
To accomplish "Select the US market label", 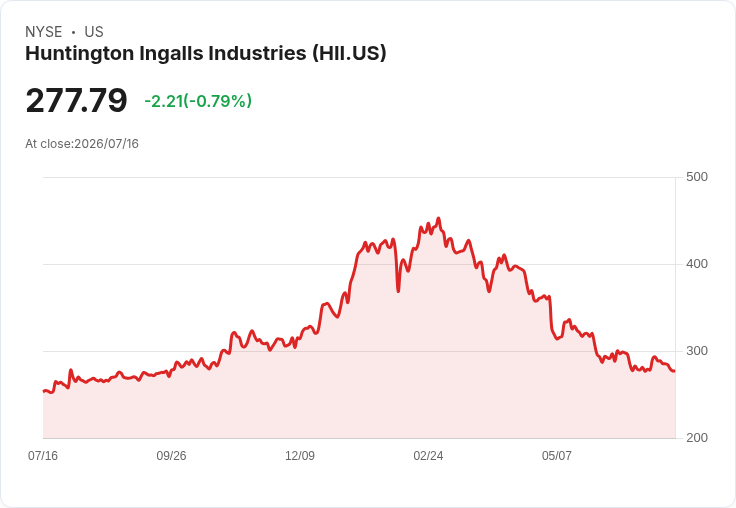I will 94,32.
